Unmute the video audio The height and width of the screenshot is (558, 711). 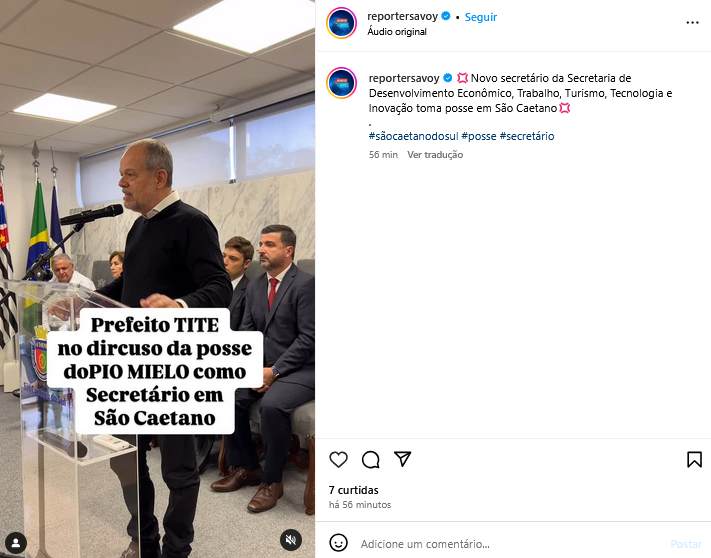pos(291,539)
